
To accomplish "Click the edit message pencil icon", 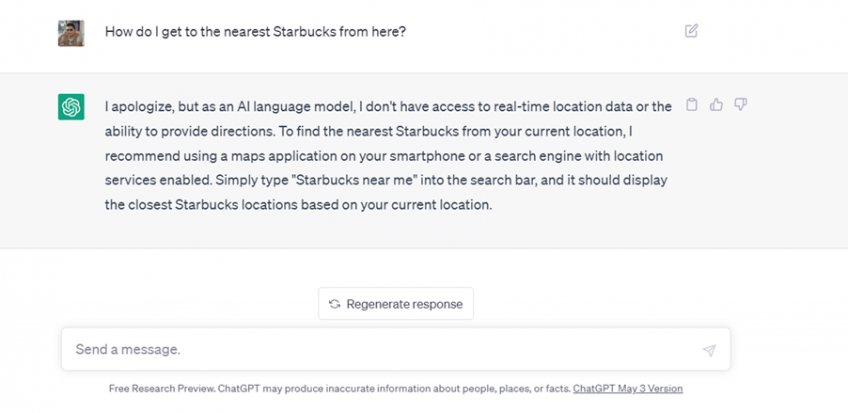I will [x=691, y=31].
